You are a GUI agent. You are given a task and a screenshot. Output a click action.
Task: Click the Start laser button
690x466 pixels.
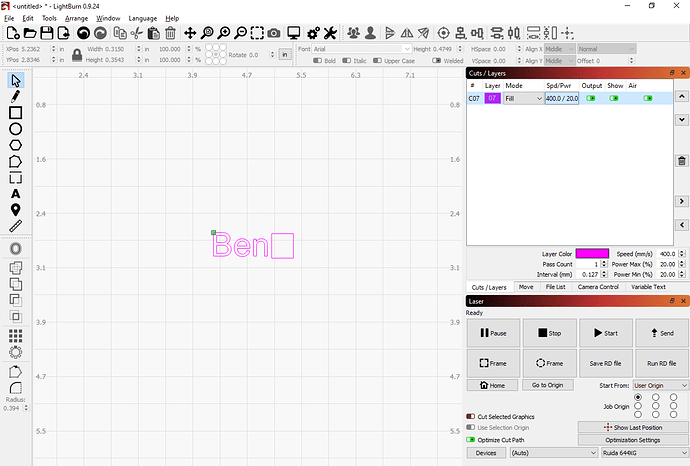click(606, 333)
